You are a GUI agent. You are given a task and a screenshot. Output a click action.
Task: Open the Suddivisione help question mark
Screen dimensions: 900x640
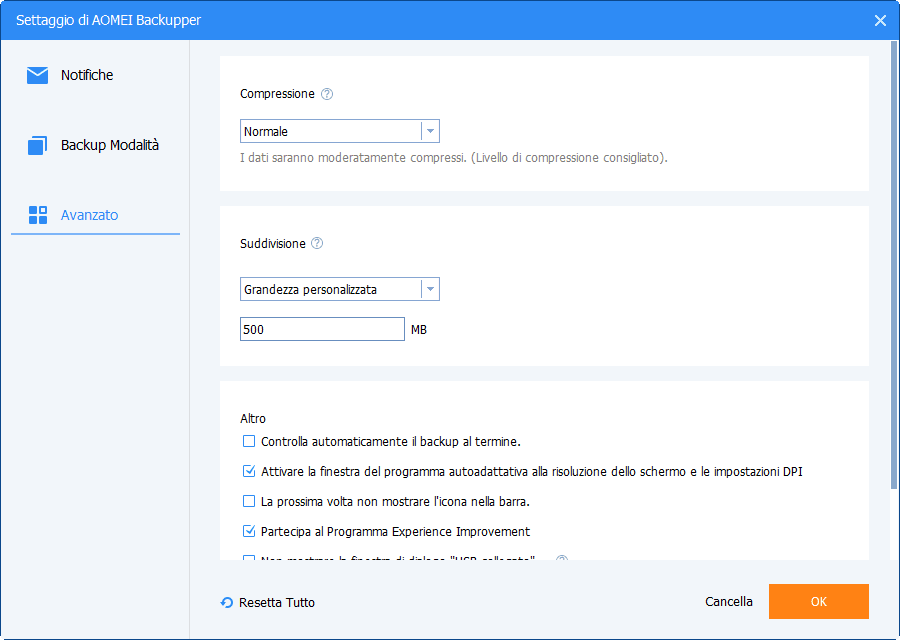click(317, 243)
